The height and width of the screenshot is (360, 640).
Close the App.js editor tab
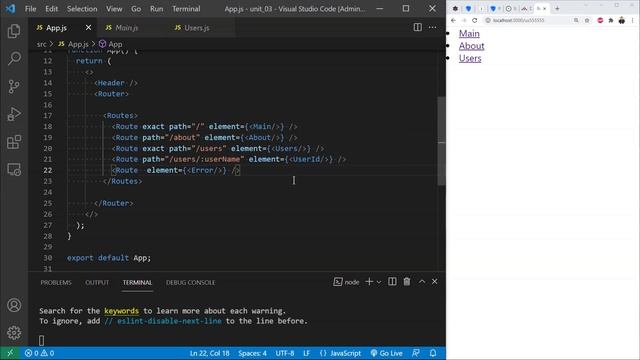tap(89, 27)
